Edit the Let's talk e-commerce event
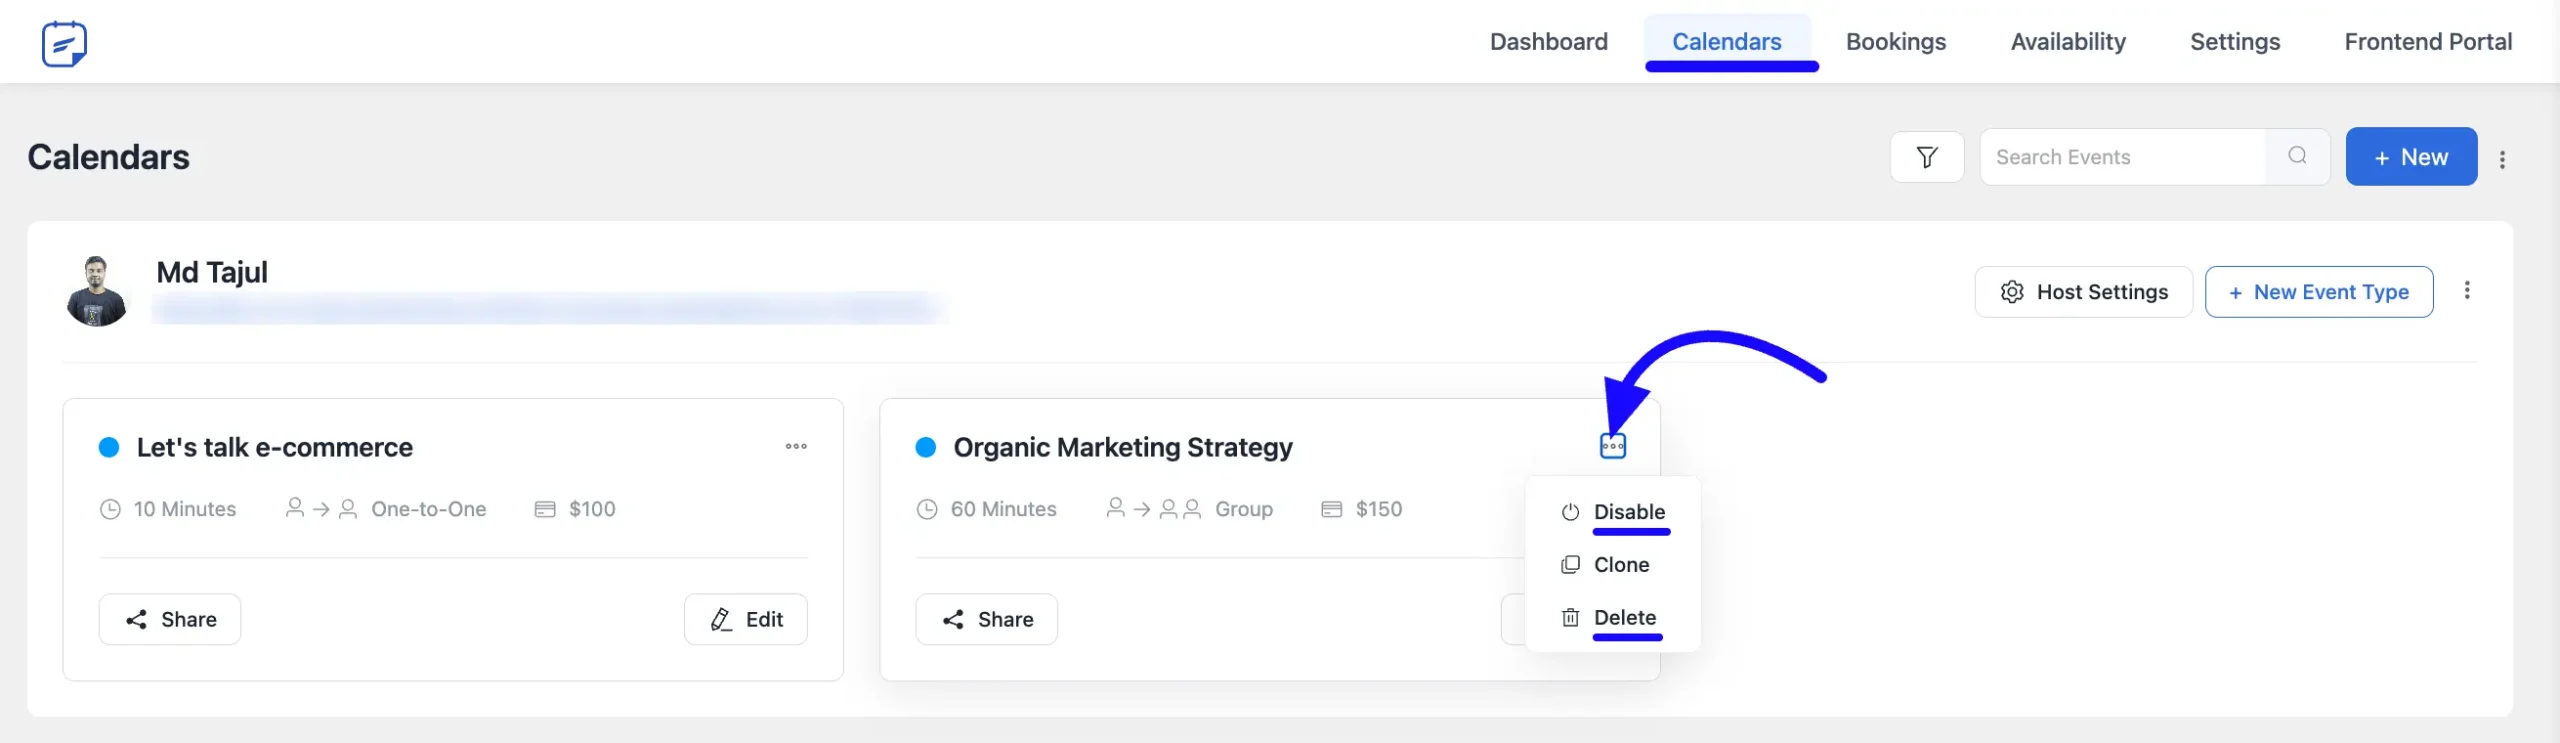This screenshot has height=743, width=2560. [x=746, y=620]
